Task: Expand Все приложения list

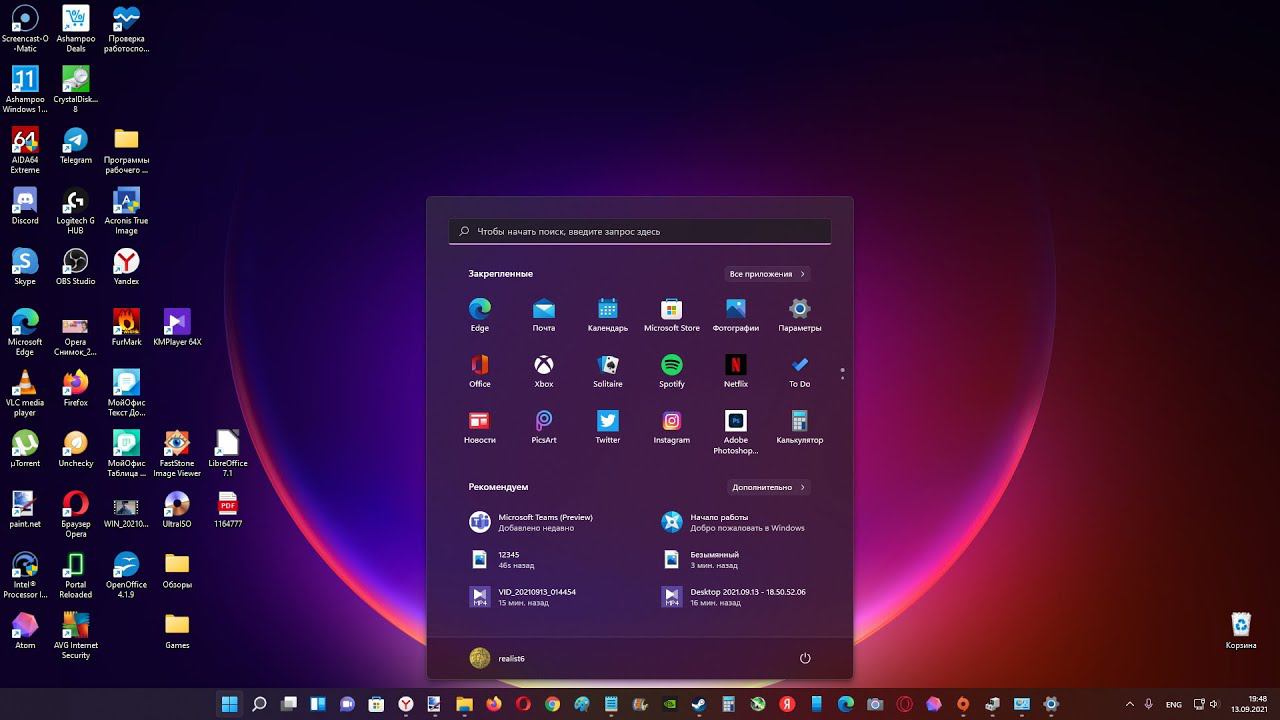Action: click(768, 274)
